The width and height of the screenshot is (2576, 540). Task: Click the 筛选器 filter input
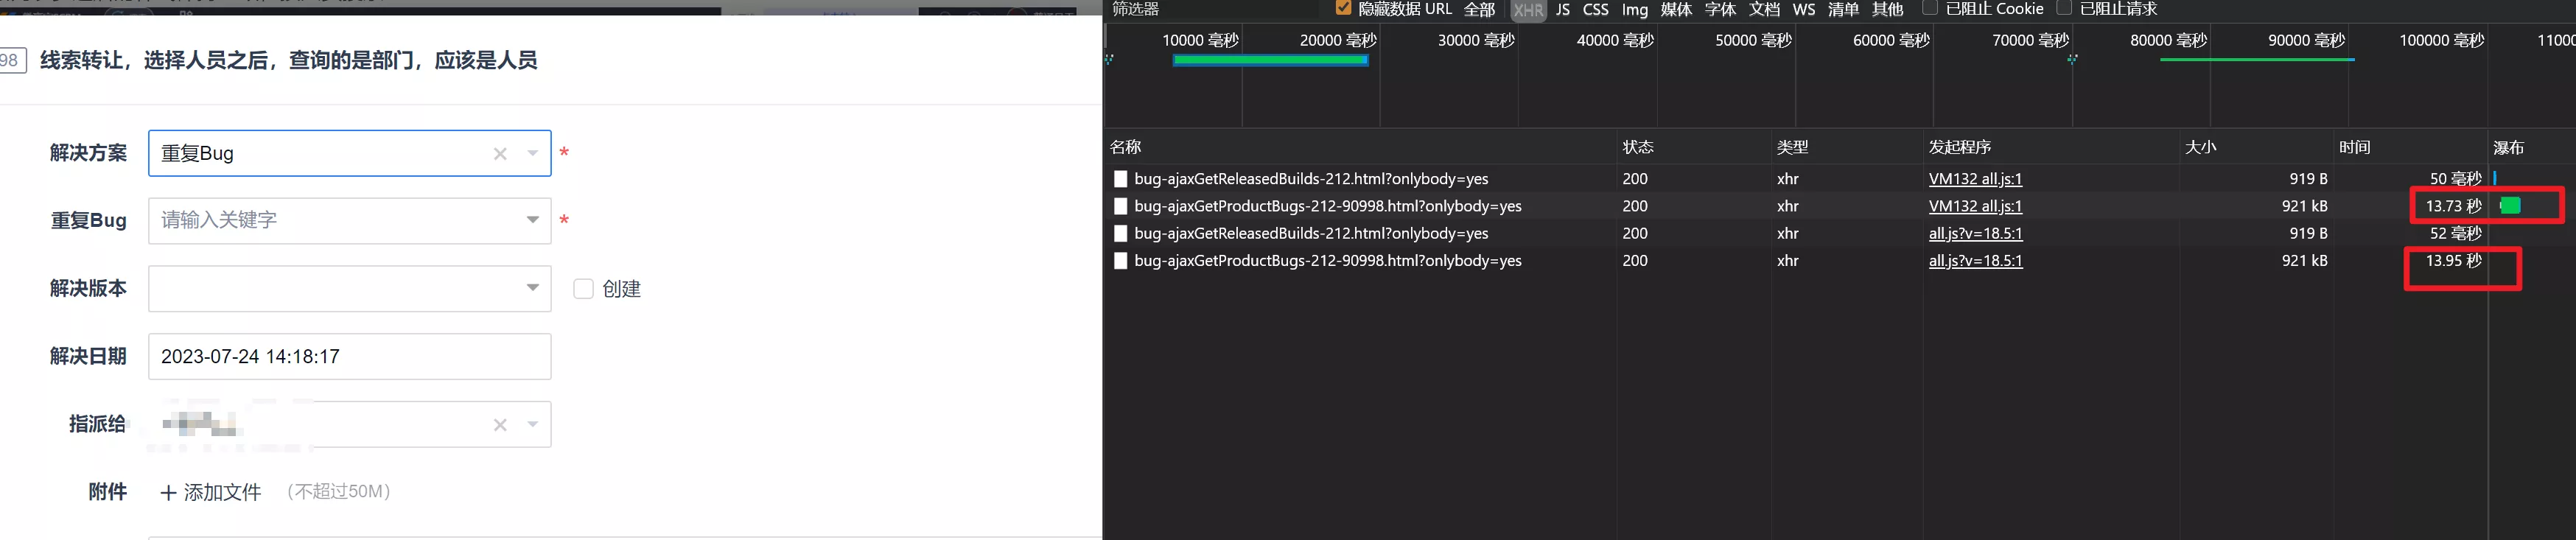click(1215, 9)
